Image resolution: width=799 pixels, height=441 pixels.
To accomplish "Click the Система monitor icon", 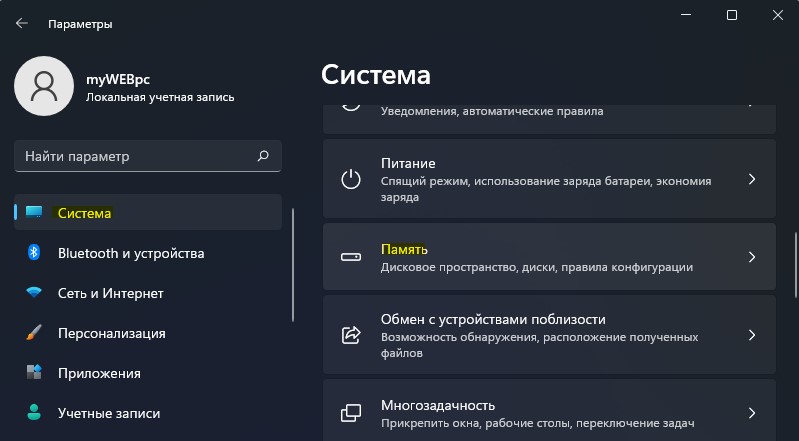I will pyautogui.click(x=34, y=212).
